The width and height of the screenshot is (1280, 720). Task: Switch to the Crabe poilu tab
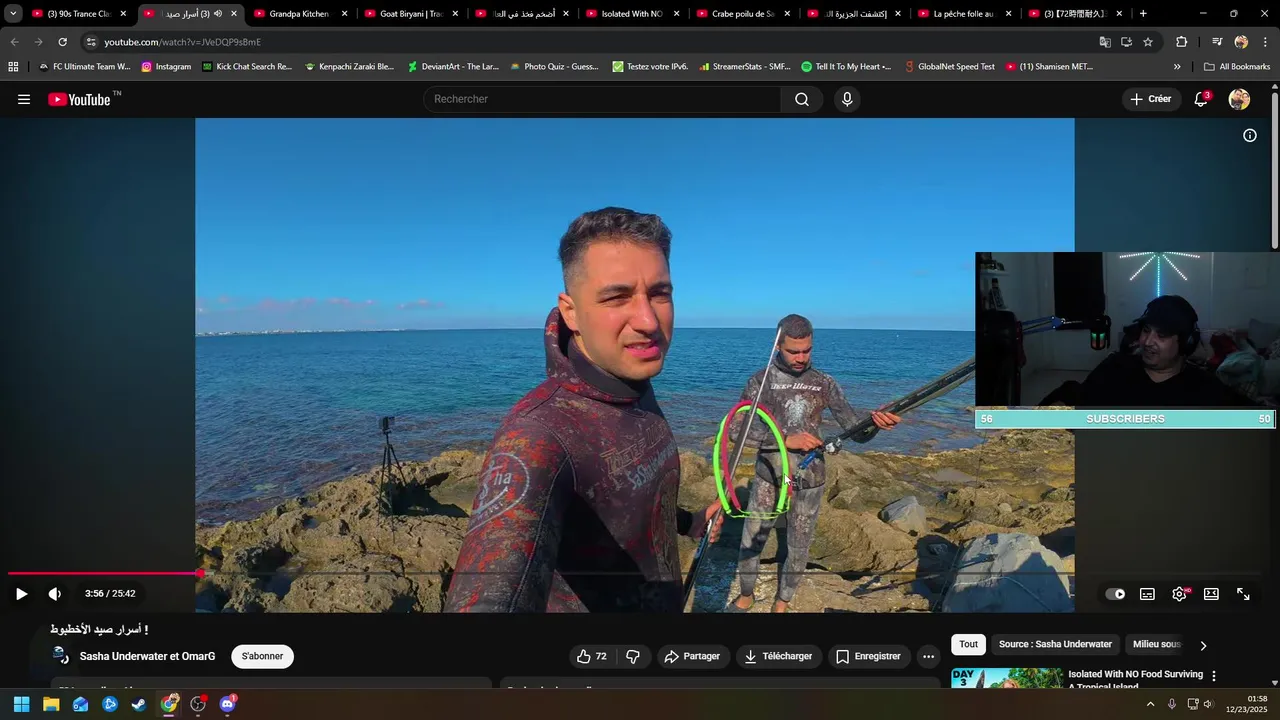coord(743,14)
